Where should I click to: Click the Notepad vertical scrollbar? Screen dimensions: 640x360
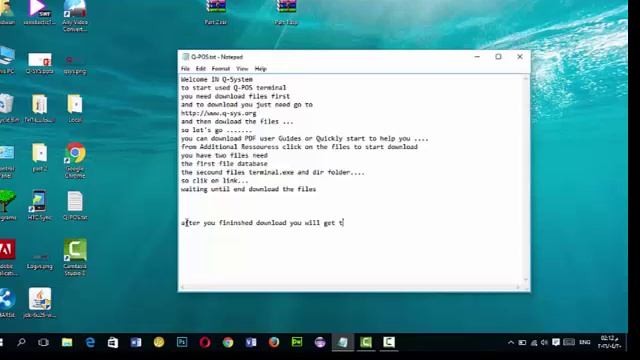coord(526,179)
